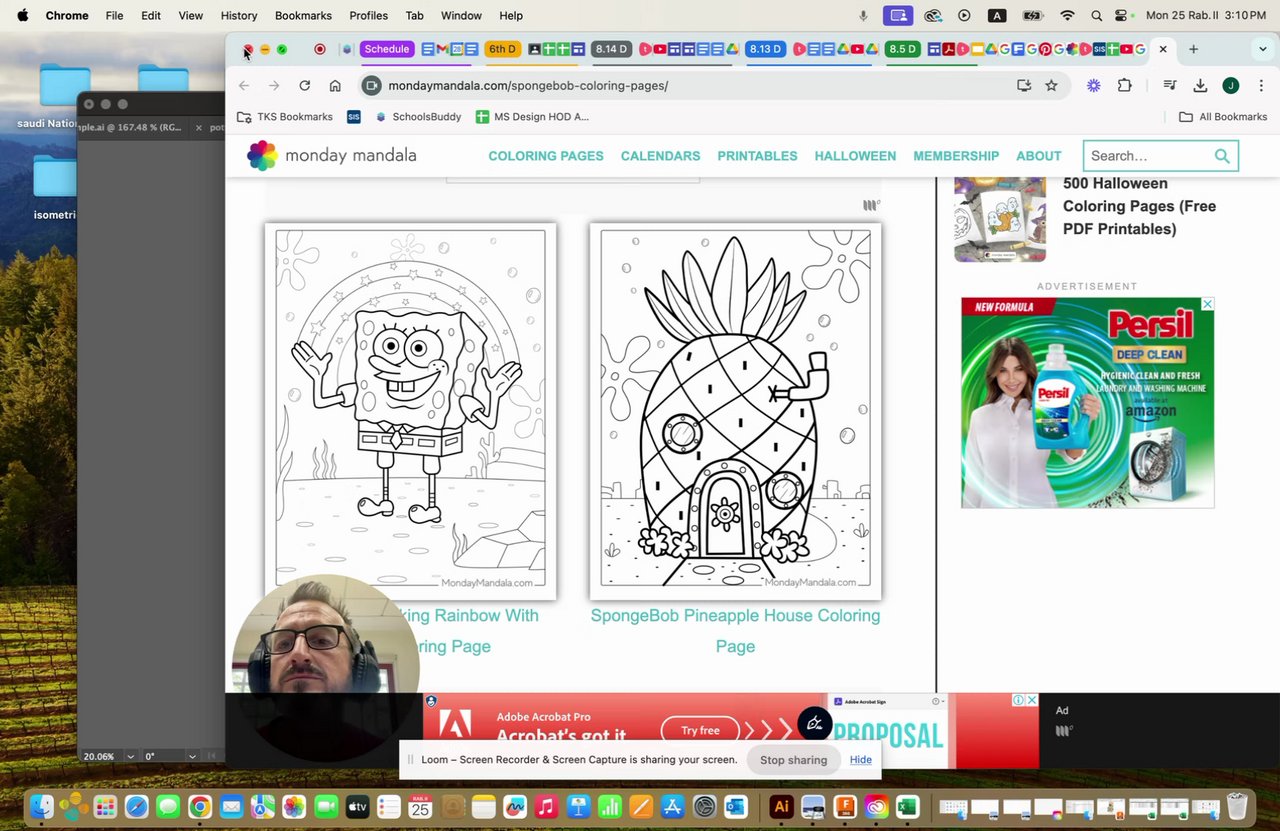This screenshot has width=1280, height=831.
Task: Hide the Loom sharing notification
Action: click(861, 760)
